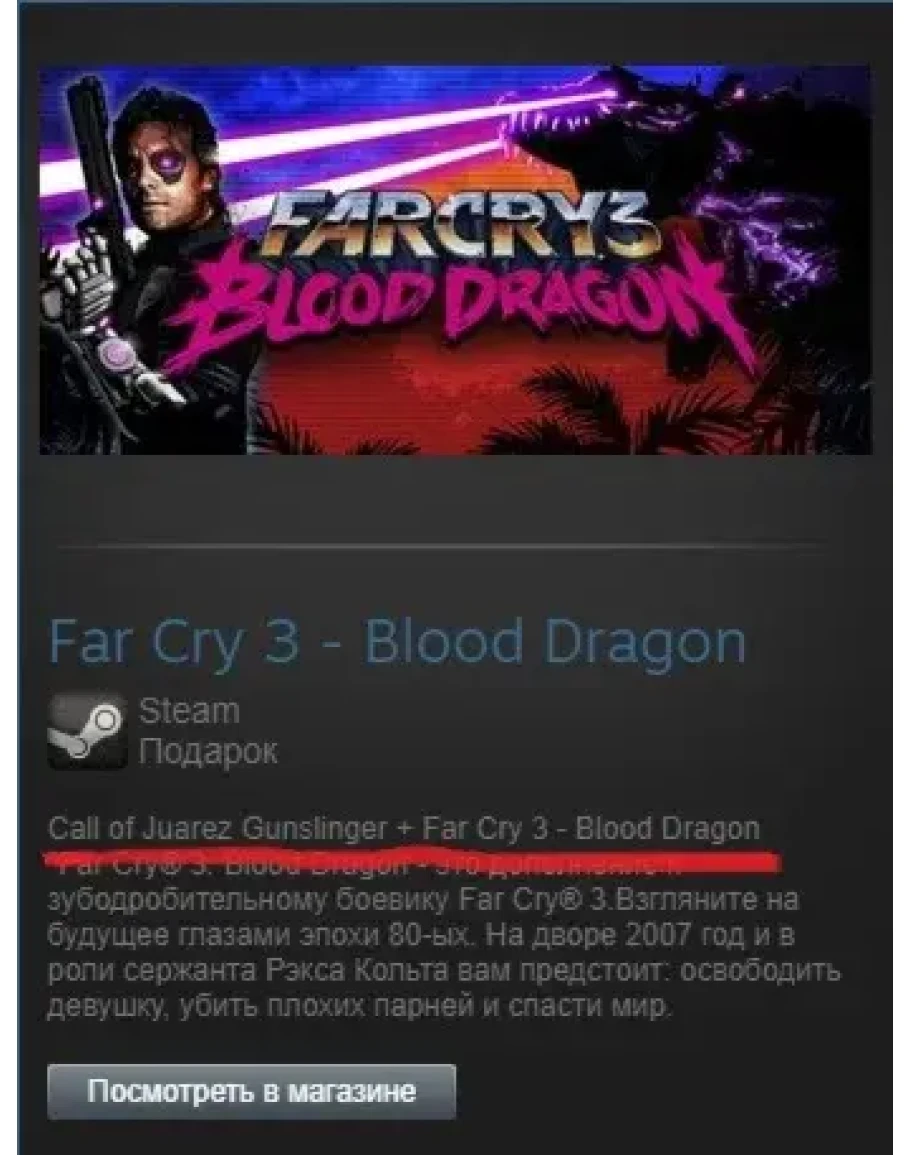Screen dimensions: 910x1155
Task: Click the Far Cry 3 Blood Dragon banner
Action: (x=456, y=259)
